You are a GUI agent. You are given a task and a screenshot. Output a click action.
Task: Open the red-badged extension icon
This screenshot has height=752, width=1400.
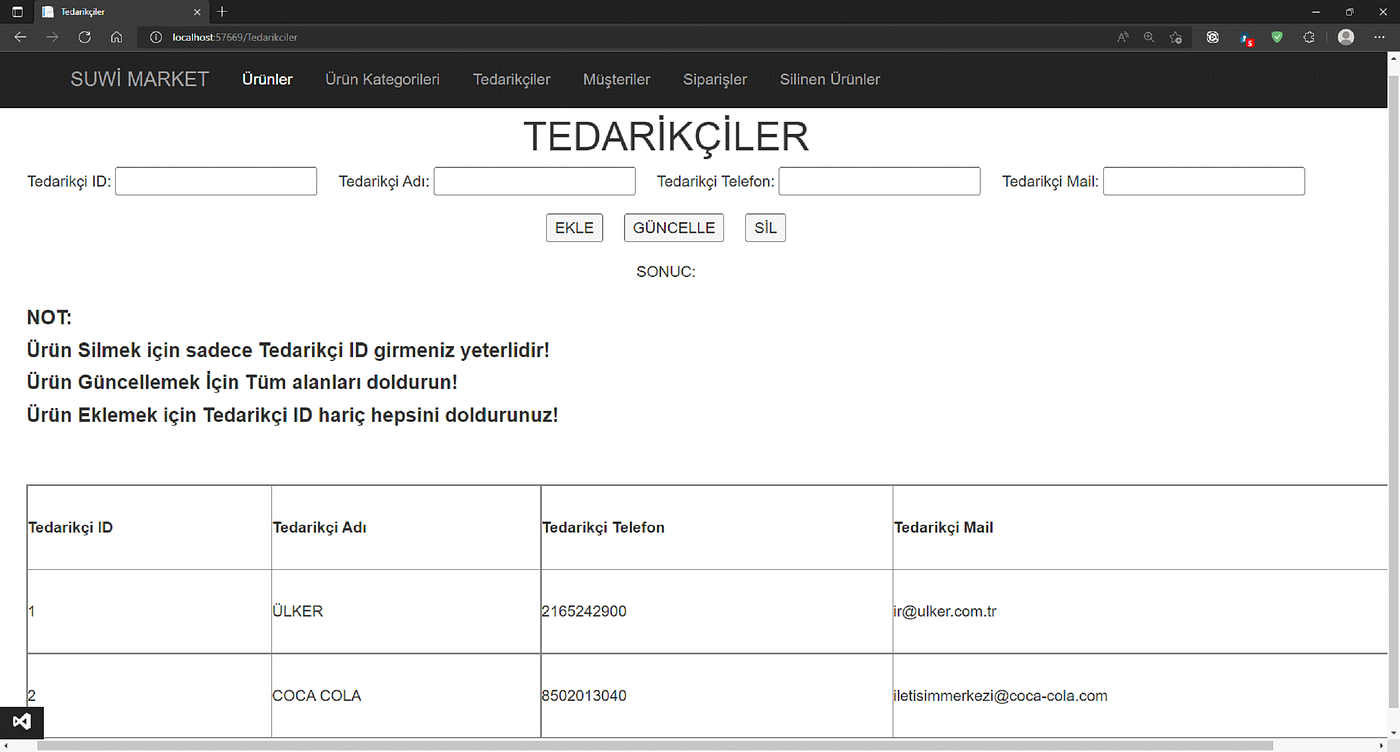[x=1246, y=37]
